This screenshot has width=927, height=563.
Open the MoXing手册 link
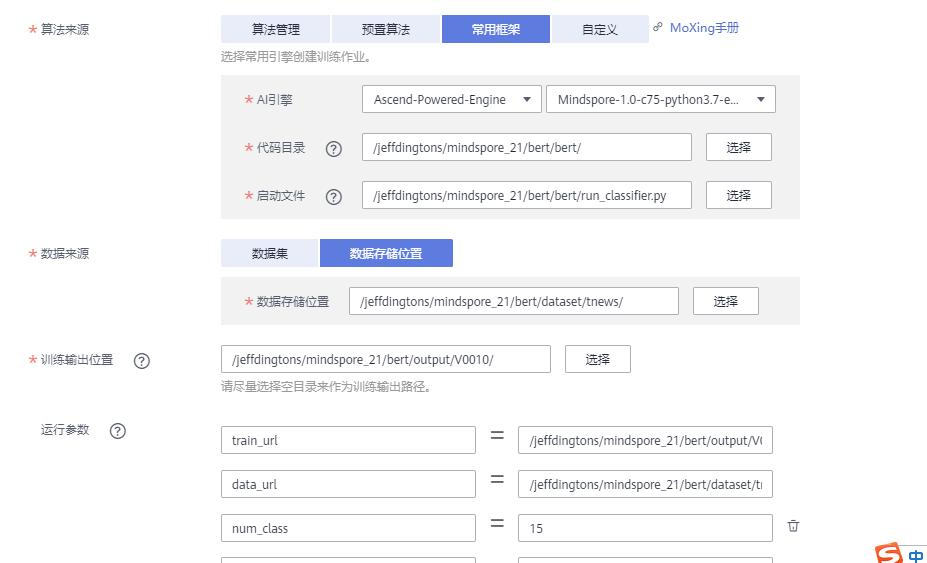(704, 28)
